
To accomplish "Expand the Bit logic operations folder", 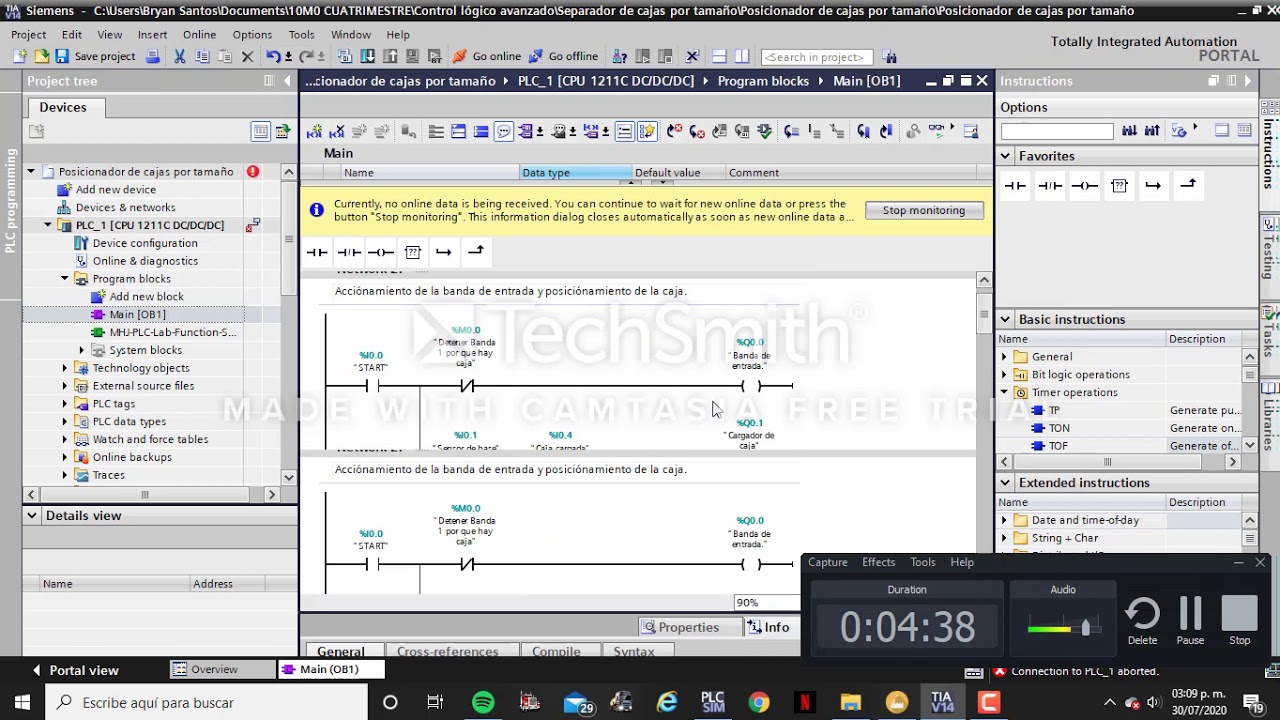I will click(x=1004, y=375).
